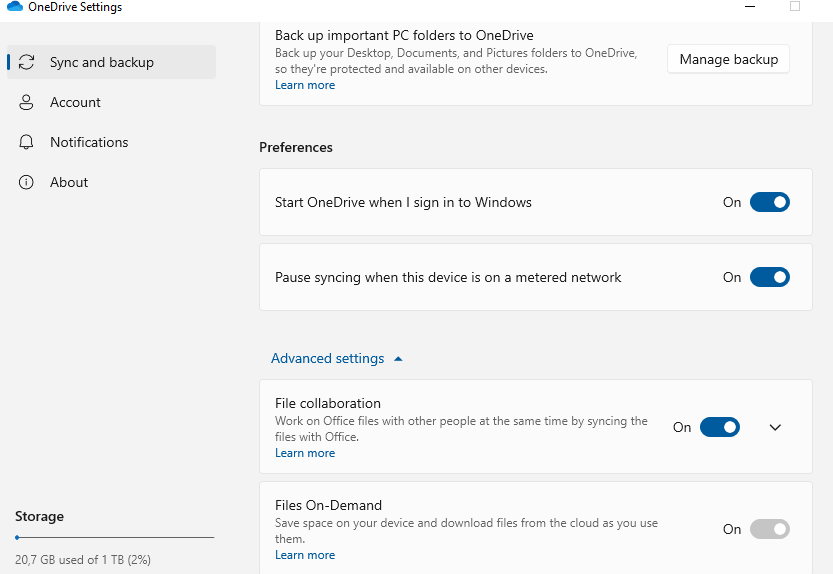Screen dimensions: 833x574
Task: Click the Sync and backup arrows icon
Action: [27, 62]
